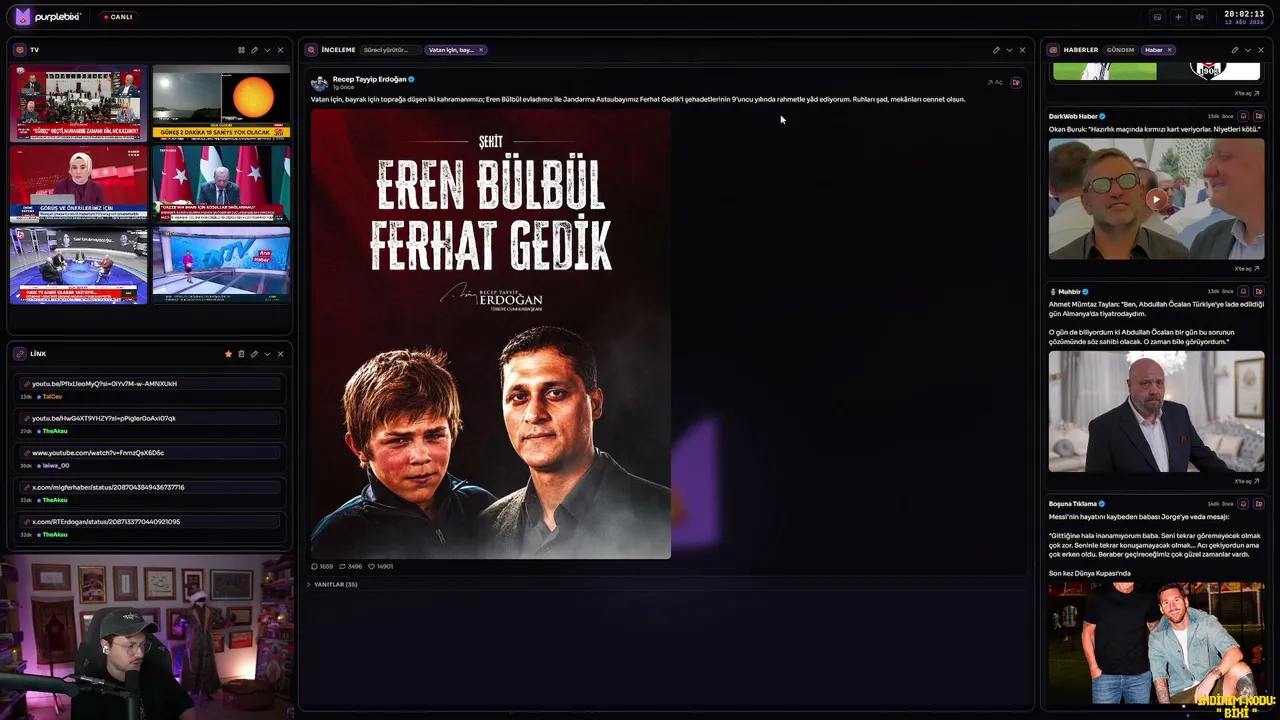Remove the Haber tab
This screenshot has width=1280, height=720.
click(1170, 50)
